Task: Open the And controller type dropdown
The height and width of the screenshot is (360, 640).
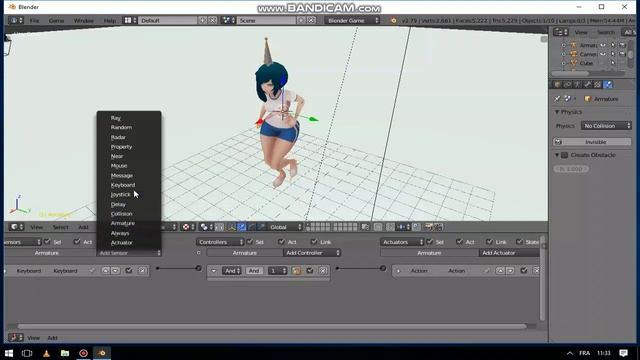Action: pyautogui.click(x=231, y=271)
